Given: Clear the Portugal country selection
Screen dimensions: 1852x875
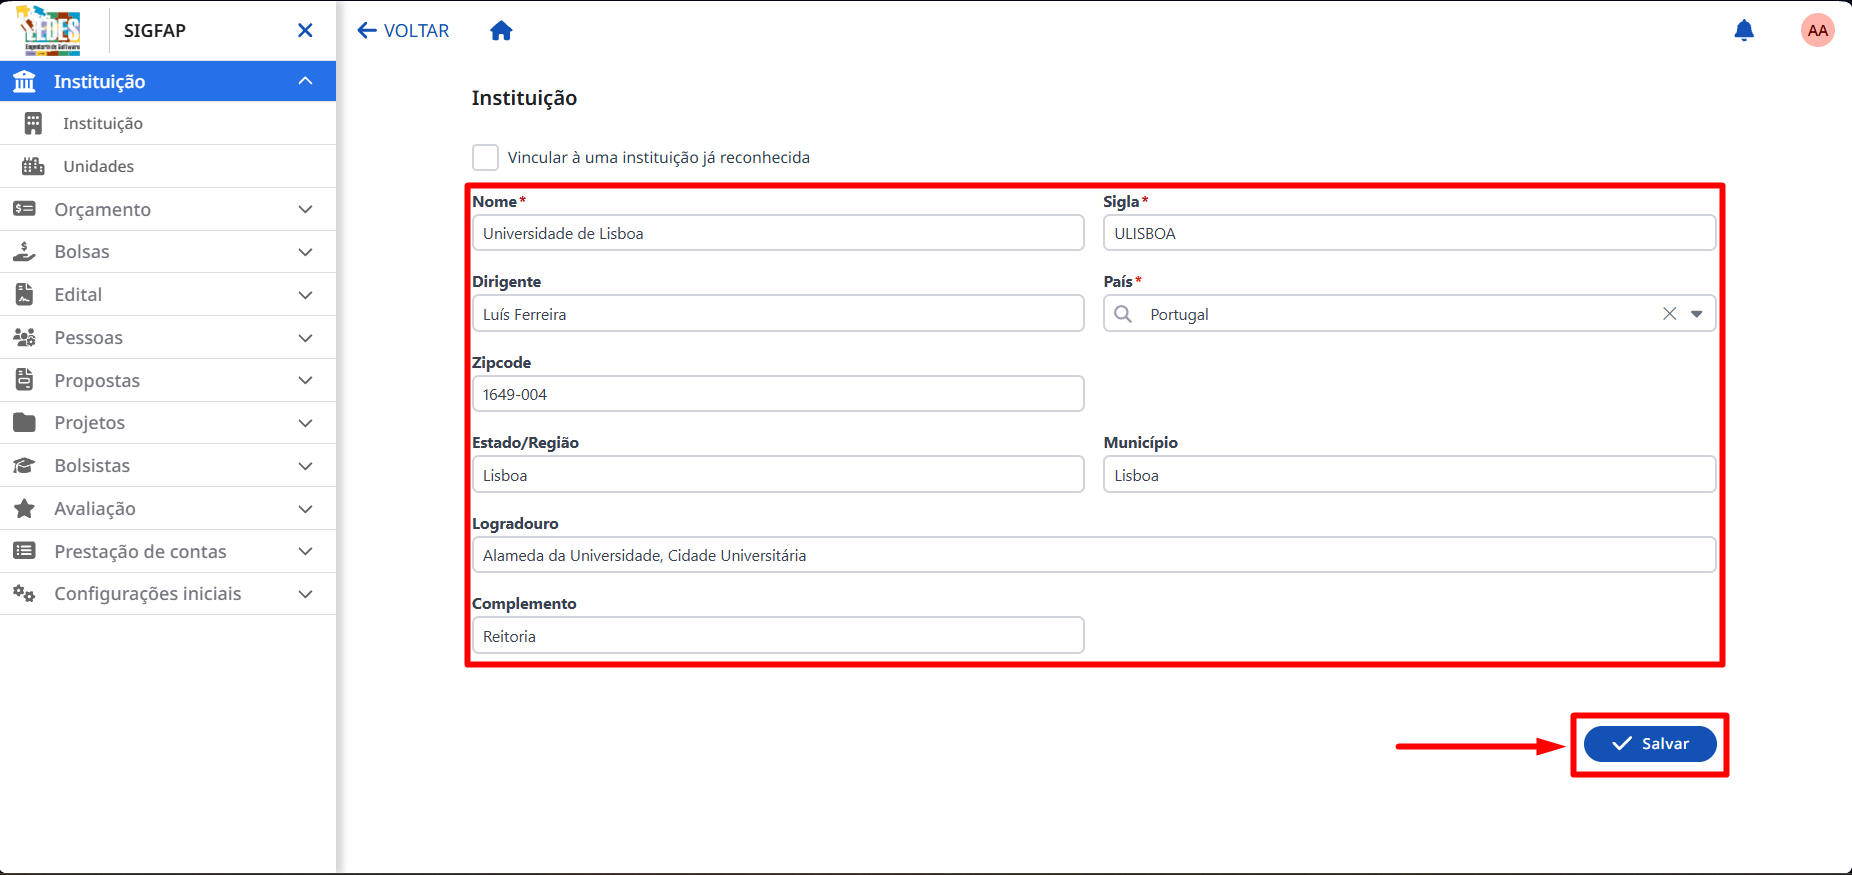Looking at the screenshot, I should 1669,314.
